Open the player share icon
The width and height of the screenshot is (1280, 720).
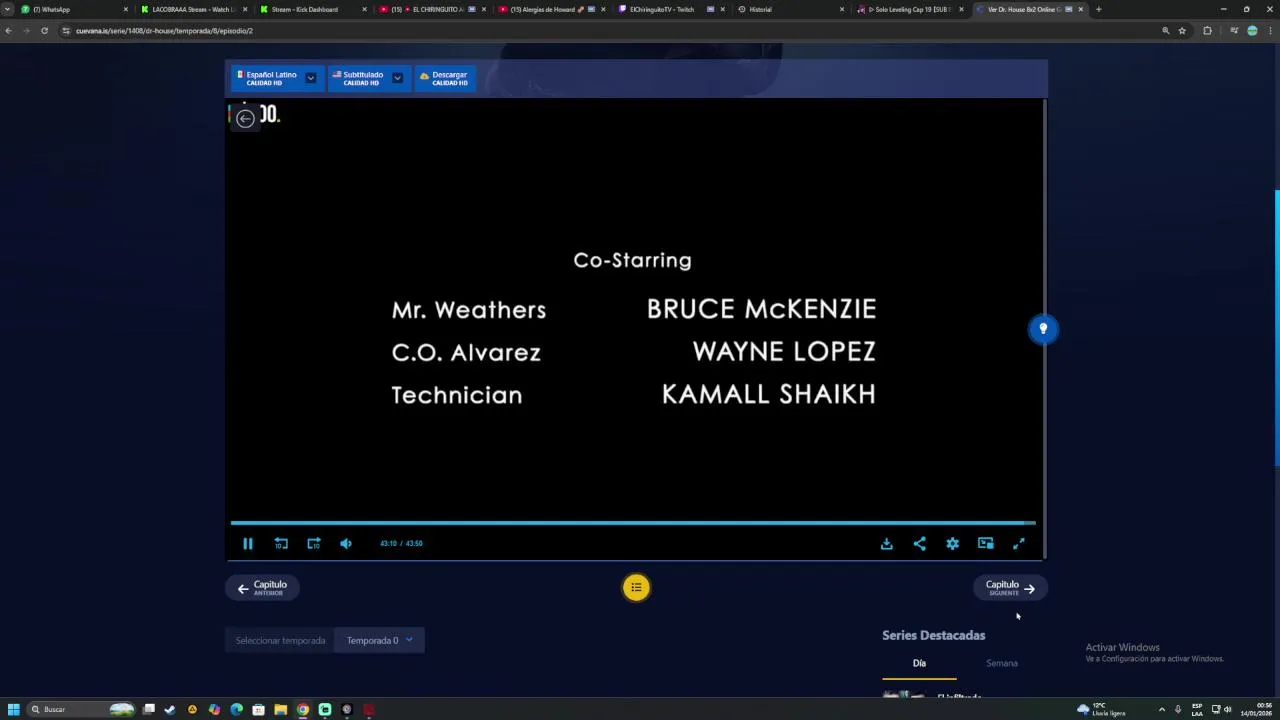[920, 543]
